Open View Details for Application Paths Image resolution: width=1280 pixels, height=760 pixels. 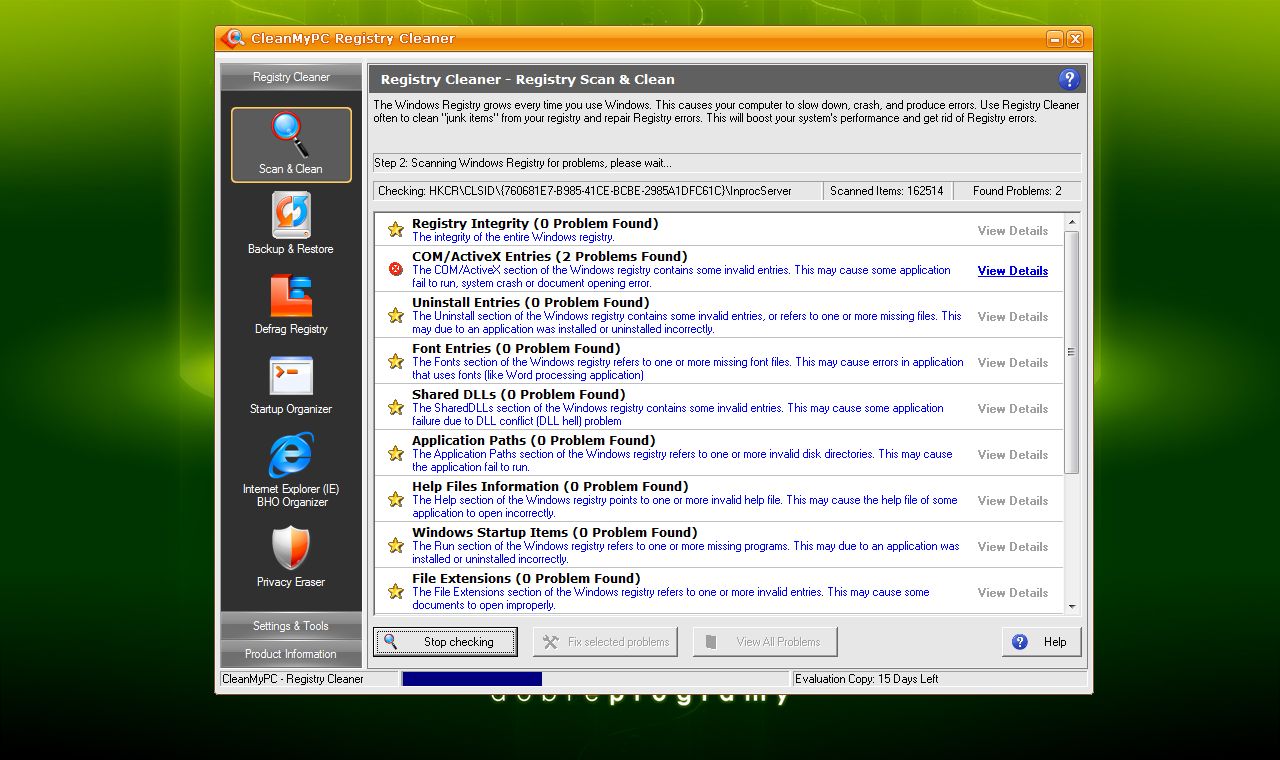click(1013, 455)
